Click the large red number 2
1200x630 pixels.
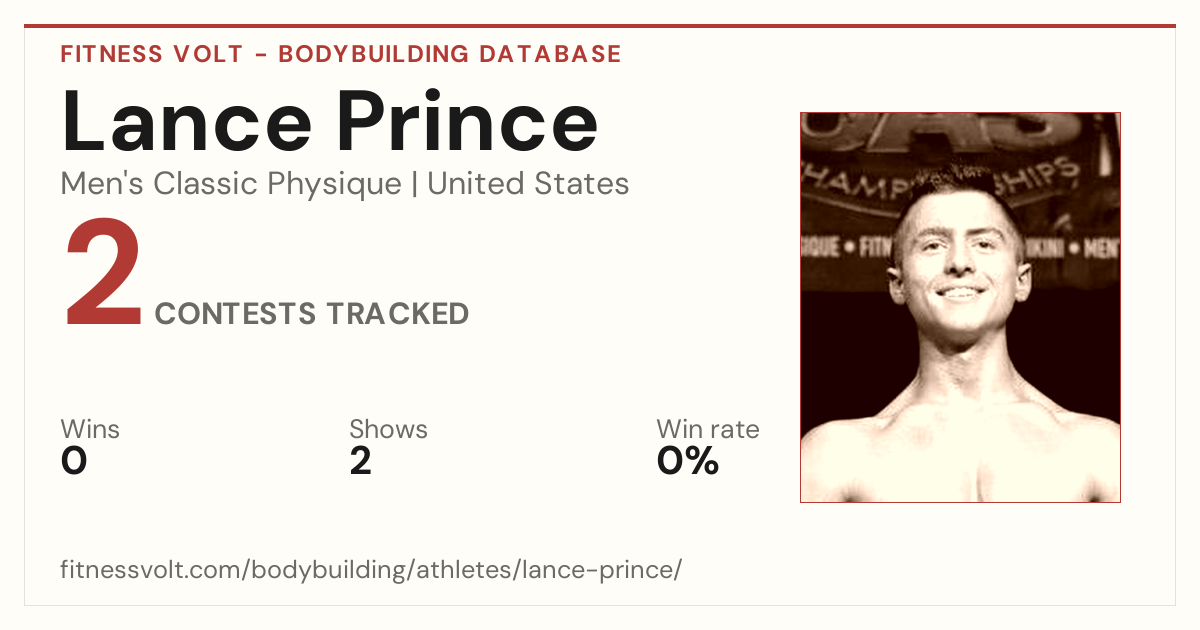103,274
